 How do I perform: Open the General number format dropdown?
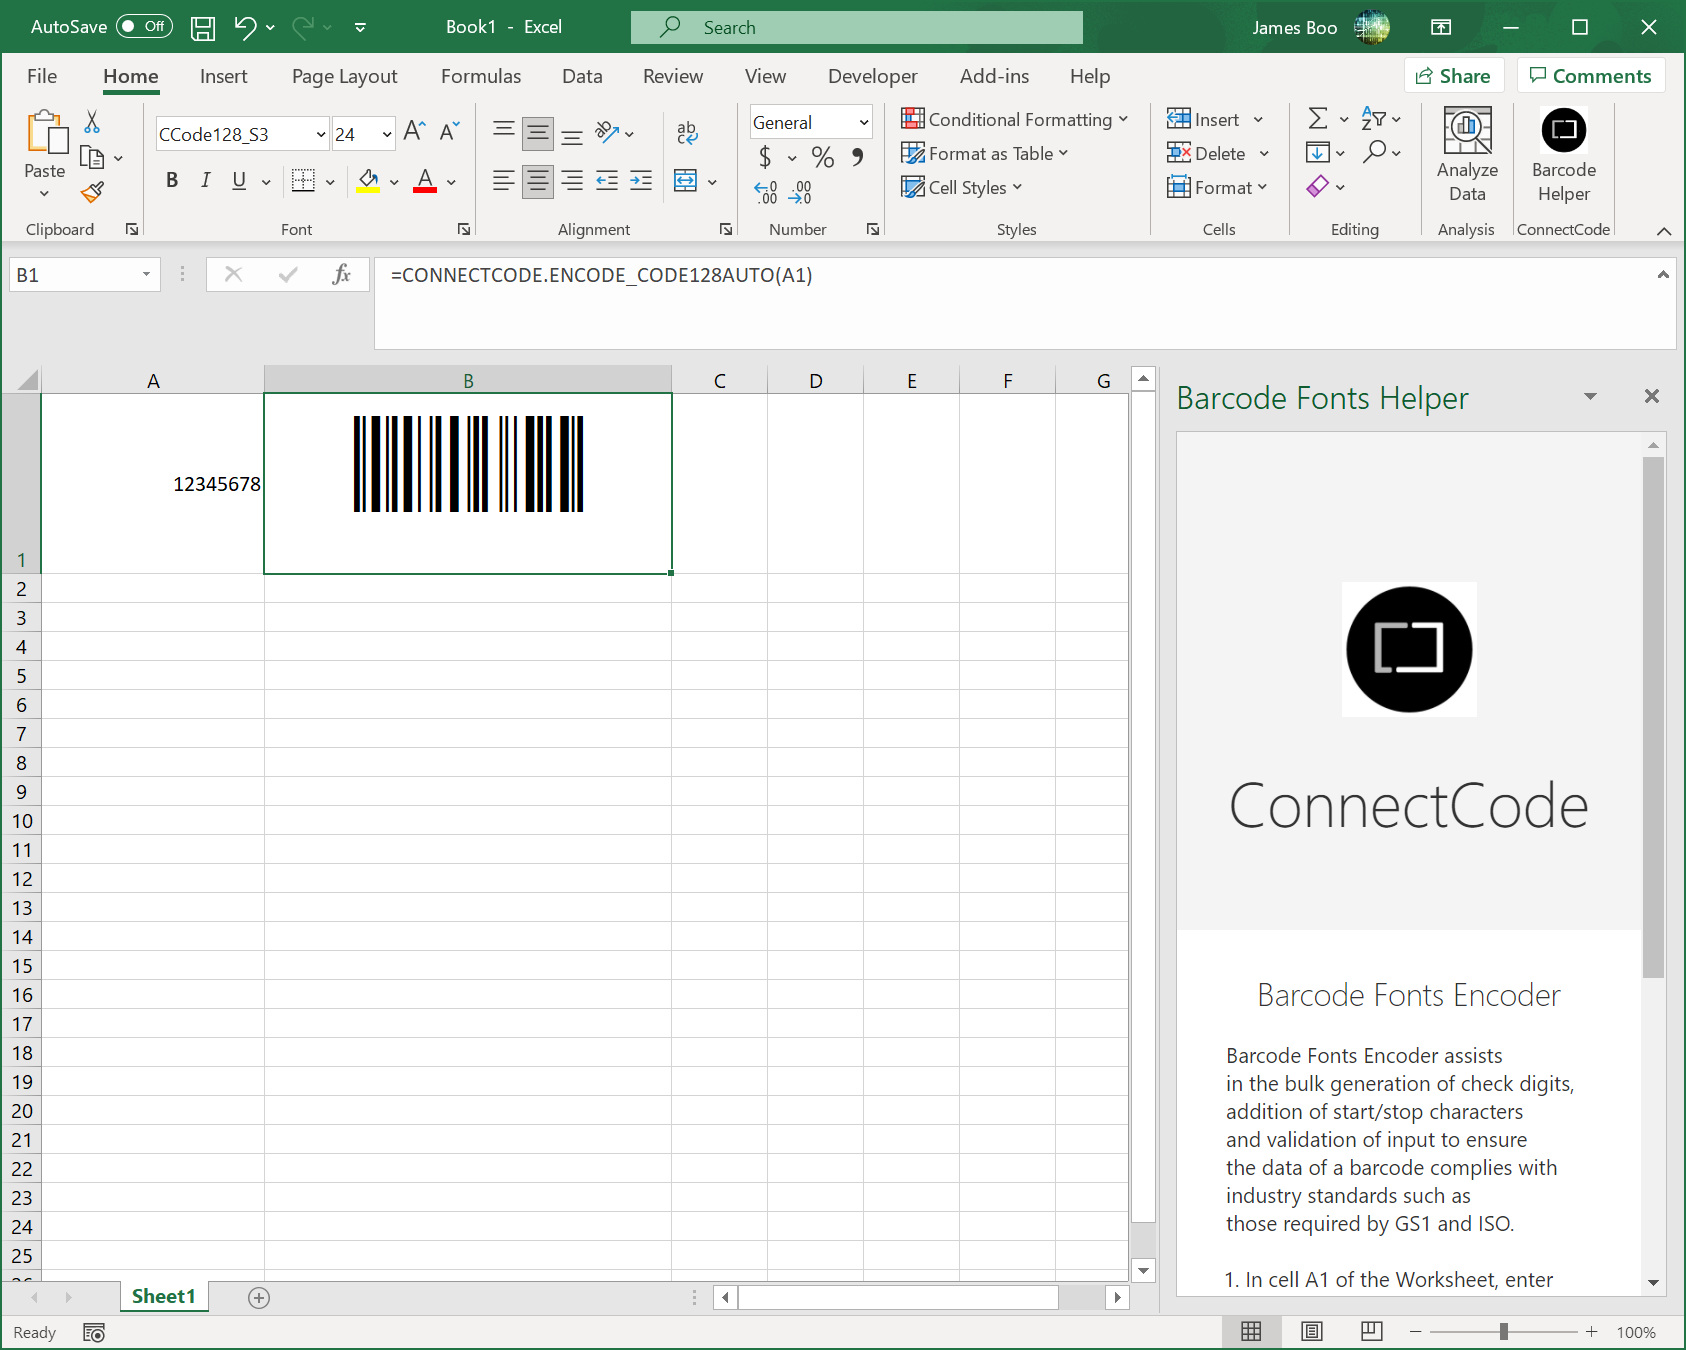863,122
